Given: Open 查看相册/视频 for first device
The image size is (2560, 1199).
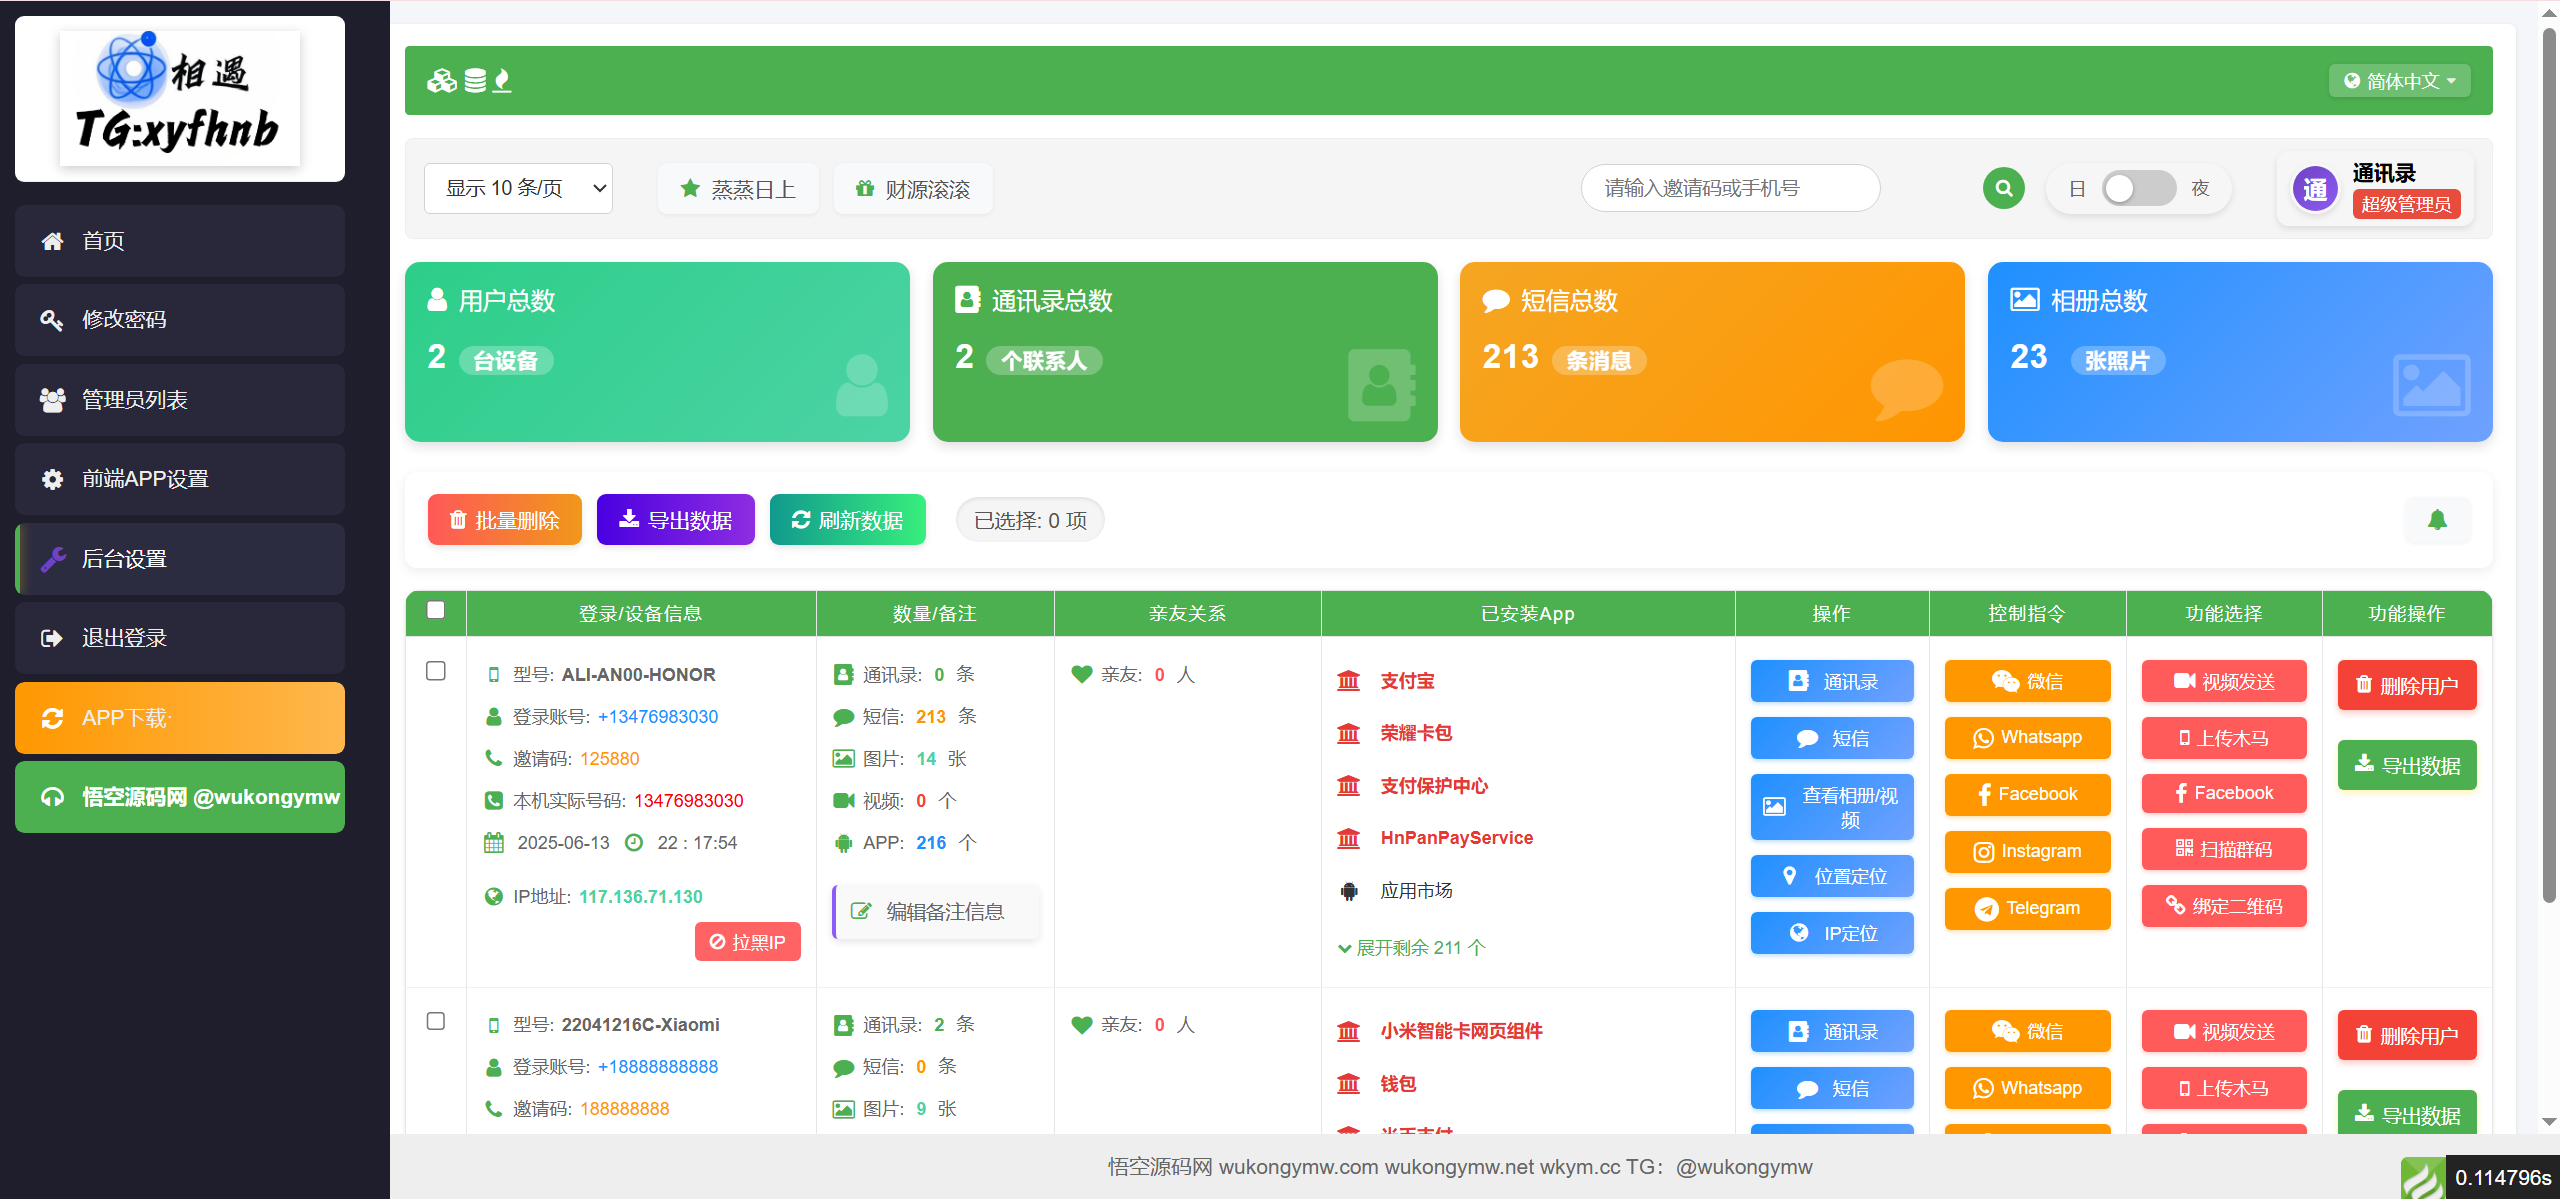Looking at the screenshot, I should click(x=1832, y=807).
